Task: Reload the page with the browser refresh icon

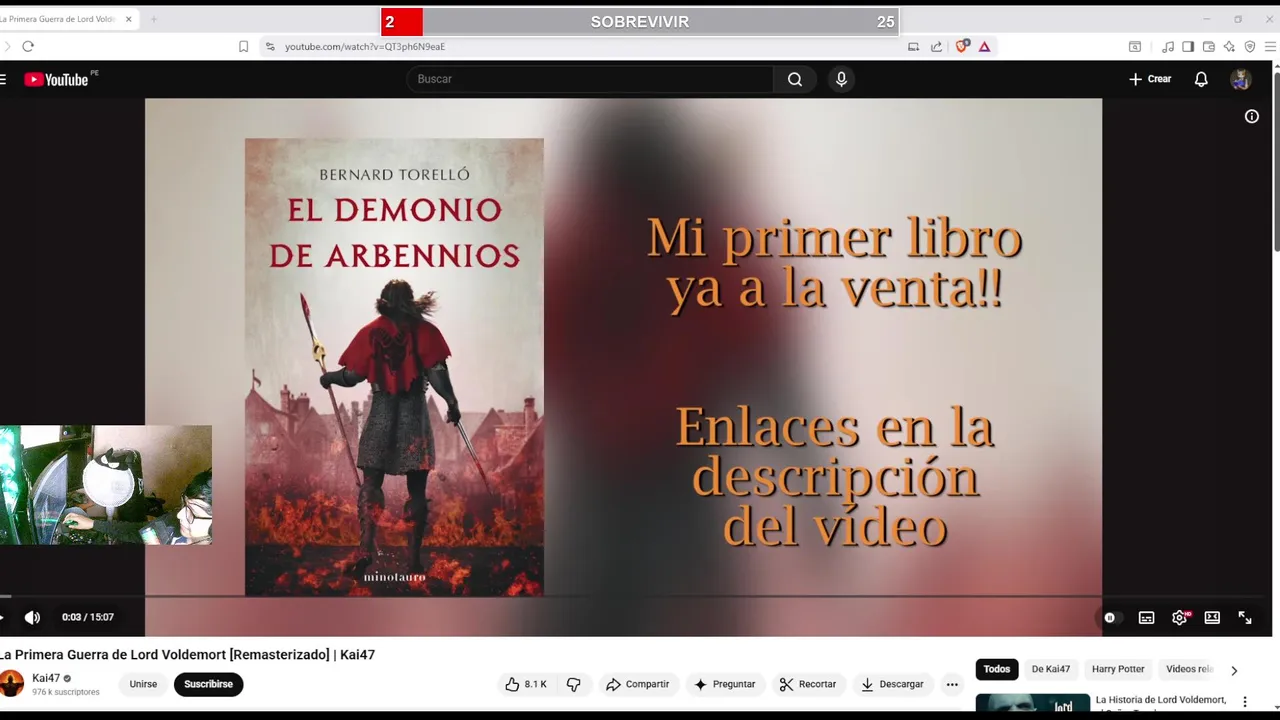Action: point(28,46)
